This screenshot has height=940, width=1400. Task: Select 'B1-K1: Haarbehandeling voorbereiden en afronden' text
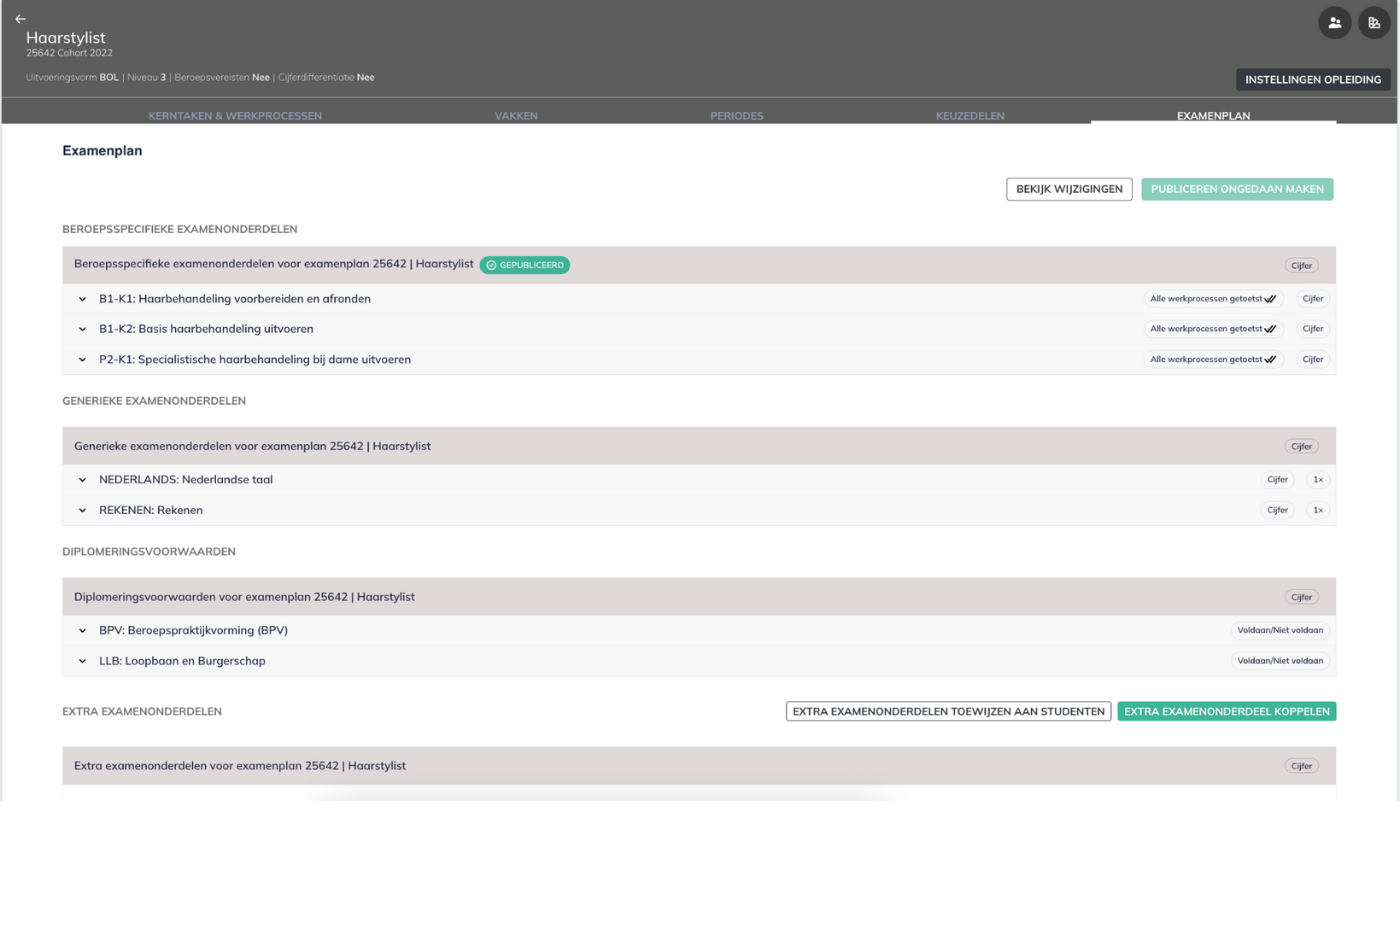(235, 299)
